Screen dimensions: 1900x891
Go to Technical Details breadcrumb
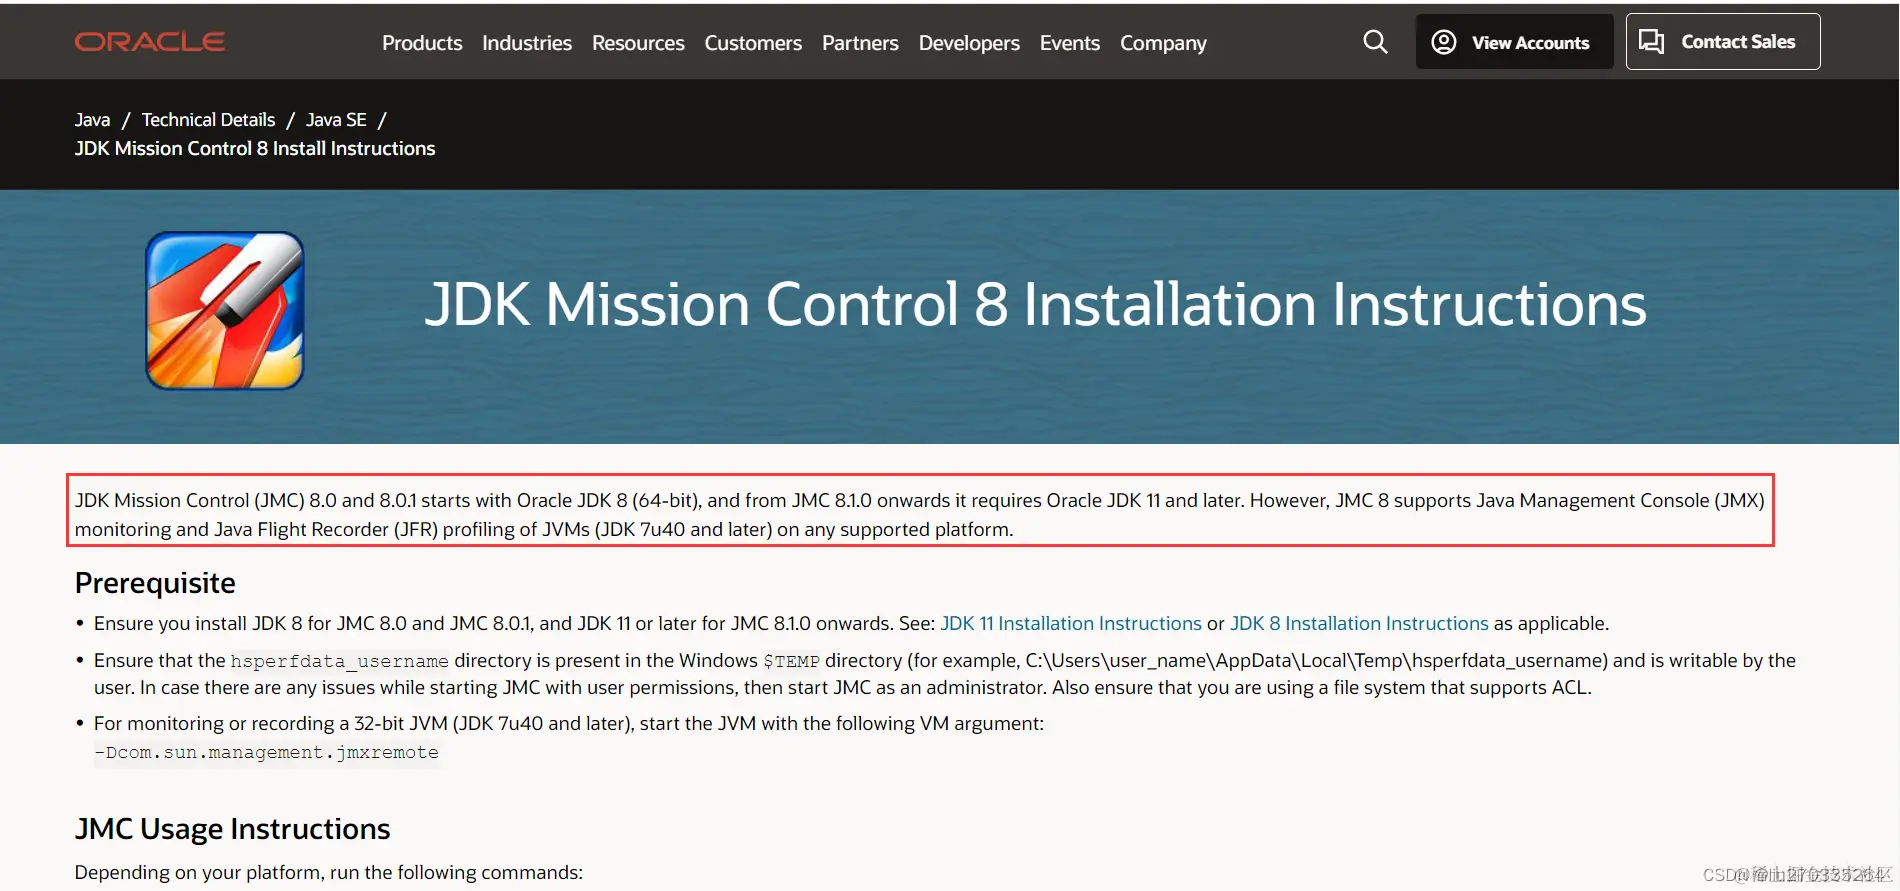[208, 120]
